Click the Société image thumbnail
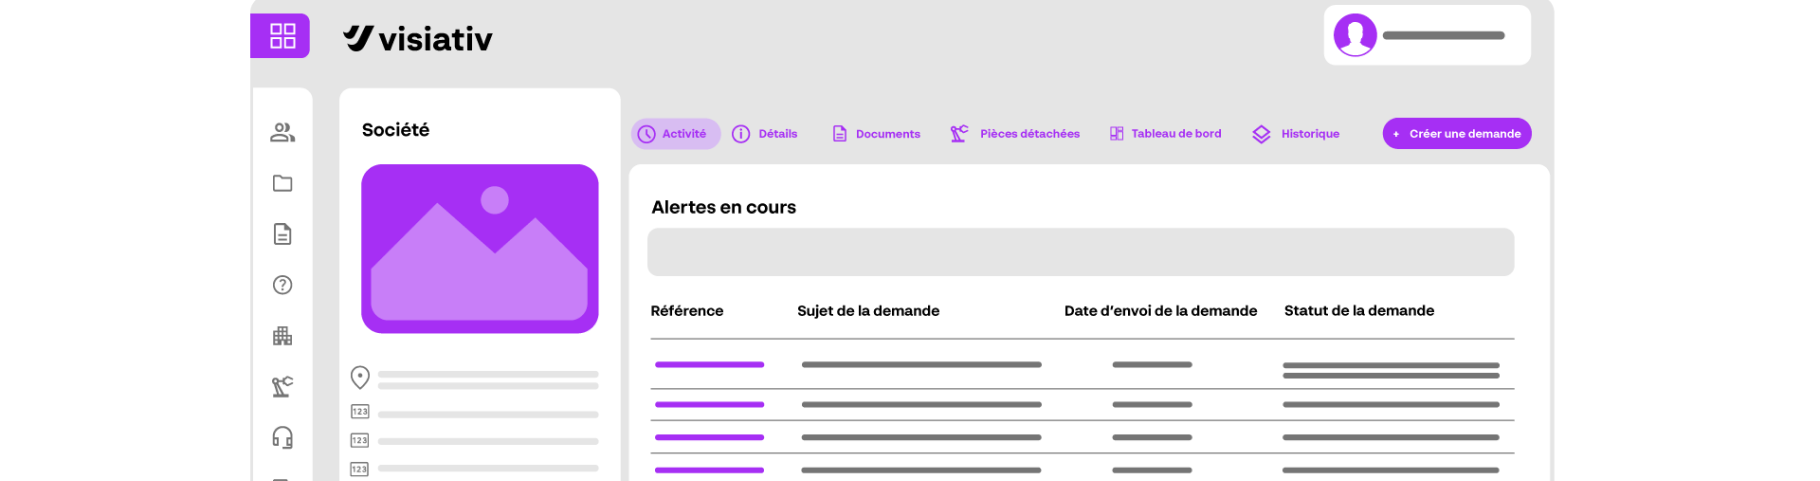The width and height of the screenshot is (1820, 481). click(x=480, y=249)
